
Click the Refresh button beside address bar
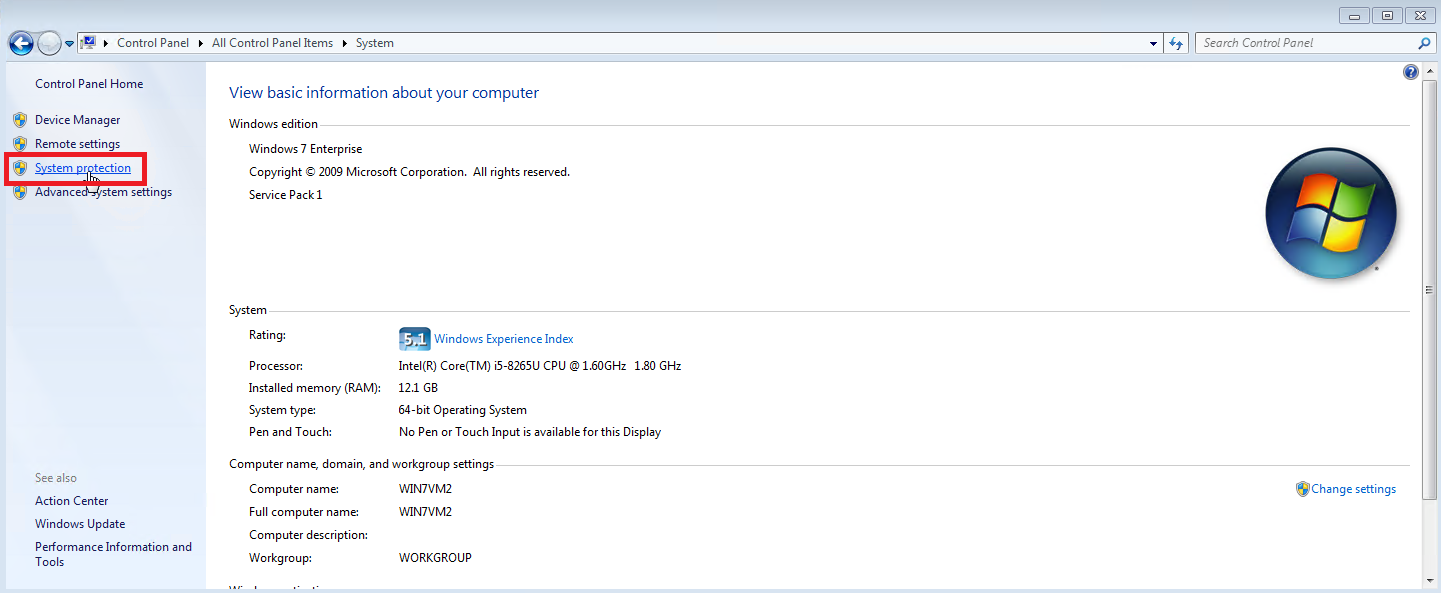1176,43
